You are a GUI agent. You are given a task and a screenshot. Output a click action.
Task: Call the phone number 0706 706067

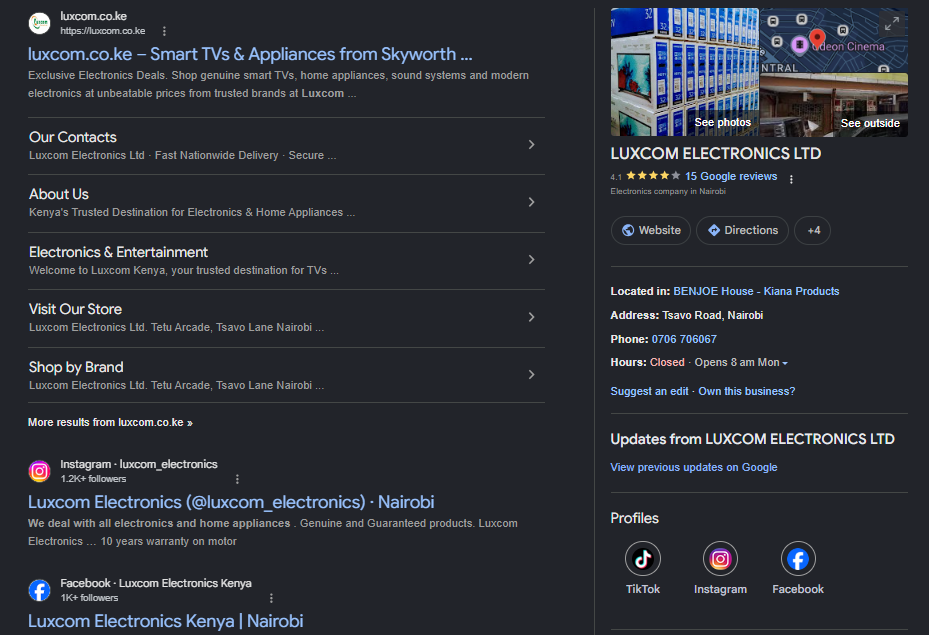684,339
